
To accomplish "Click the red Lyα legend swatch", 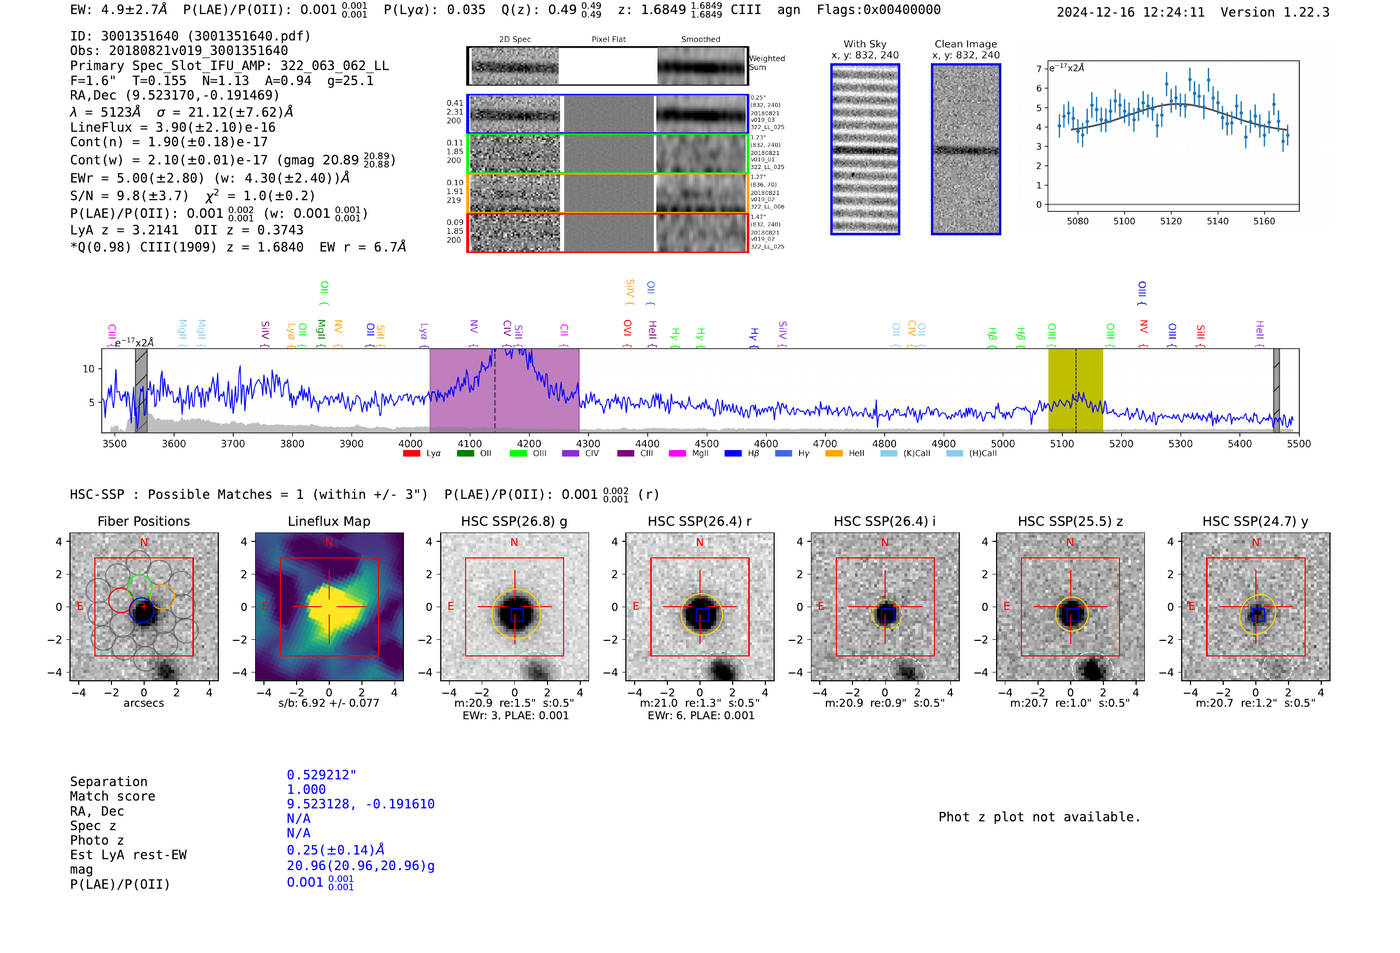I will [x=411, y=454].
